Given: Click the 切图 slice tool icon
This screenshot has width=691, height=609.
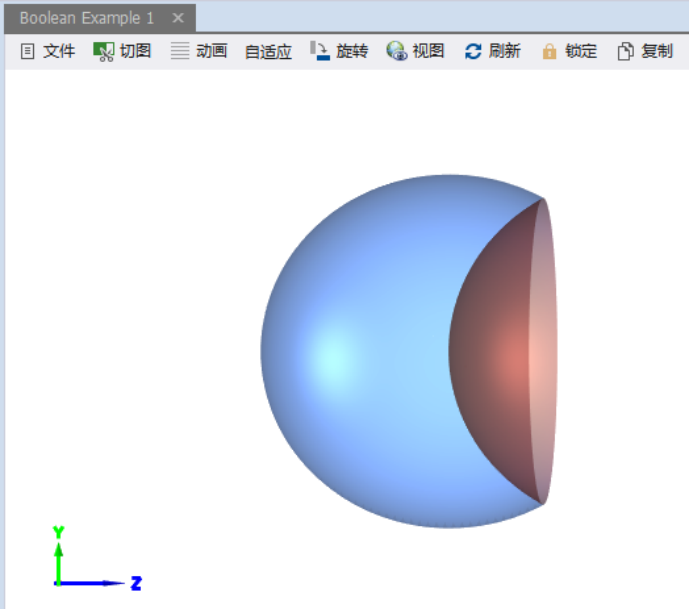Looking at the screenshot, I should click(x=104, y=52).
